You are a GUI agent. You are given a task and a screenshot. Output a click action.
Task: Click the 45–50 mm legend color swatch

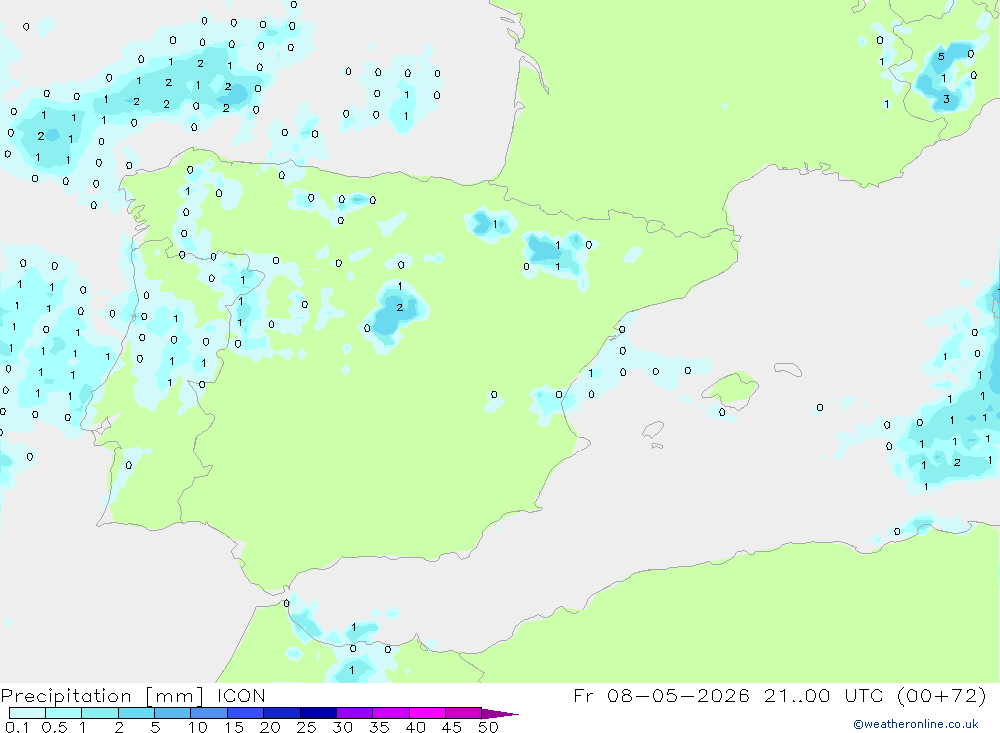tap(463, 713)
